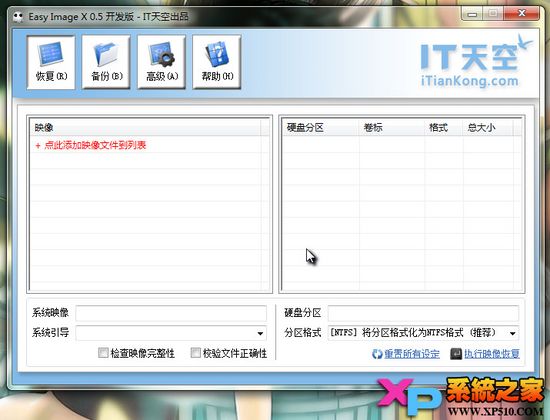Expand the 系统引导 dropdown
This screenshot has height=420, width=550.
click(x=260, y=333)
